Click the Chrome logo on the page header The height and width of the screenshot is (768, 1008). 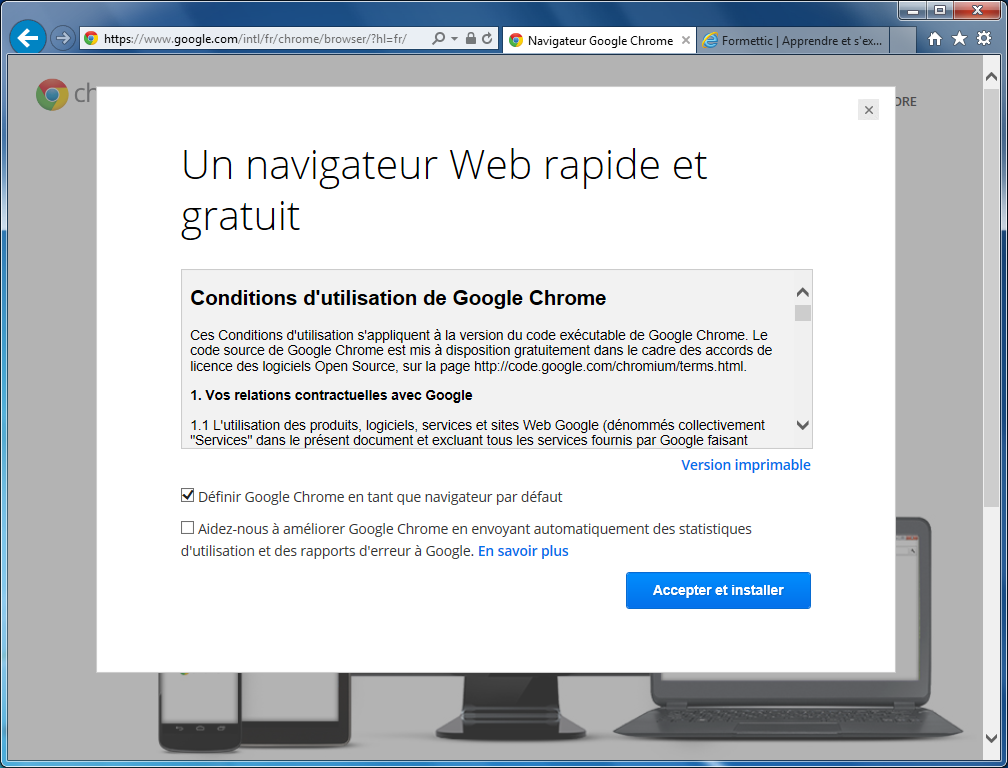(x=52, y=94)
